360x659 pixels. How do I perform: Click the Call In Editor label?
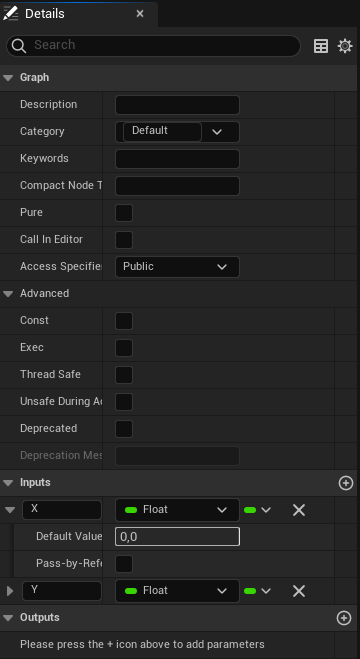click(x=51, y=239)
